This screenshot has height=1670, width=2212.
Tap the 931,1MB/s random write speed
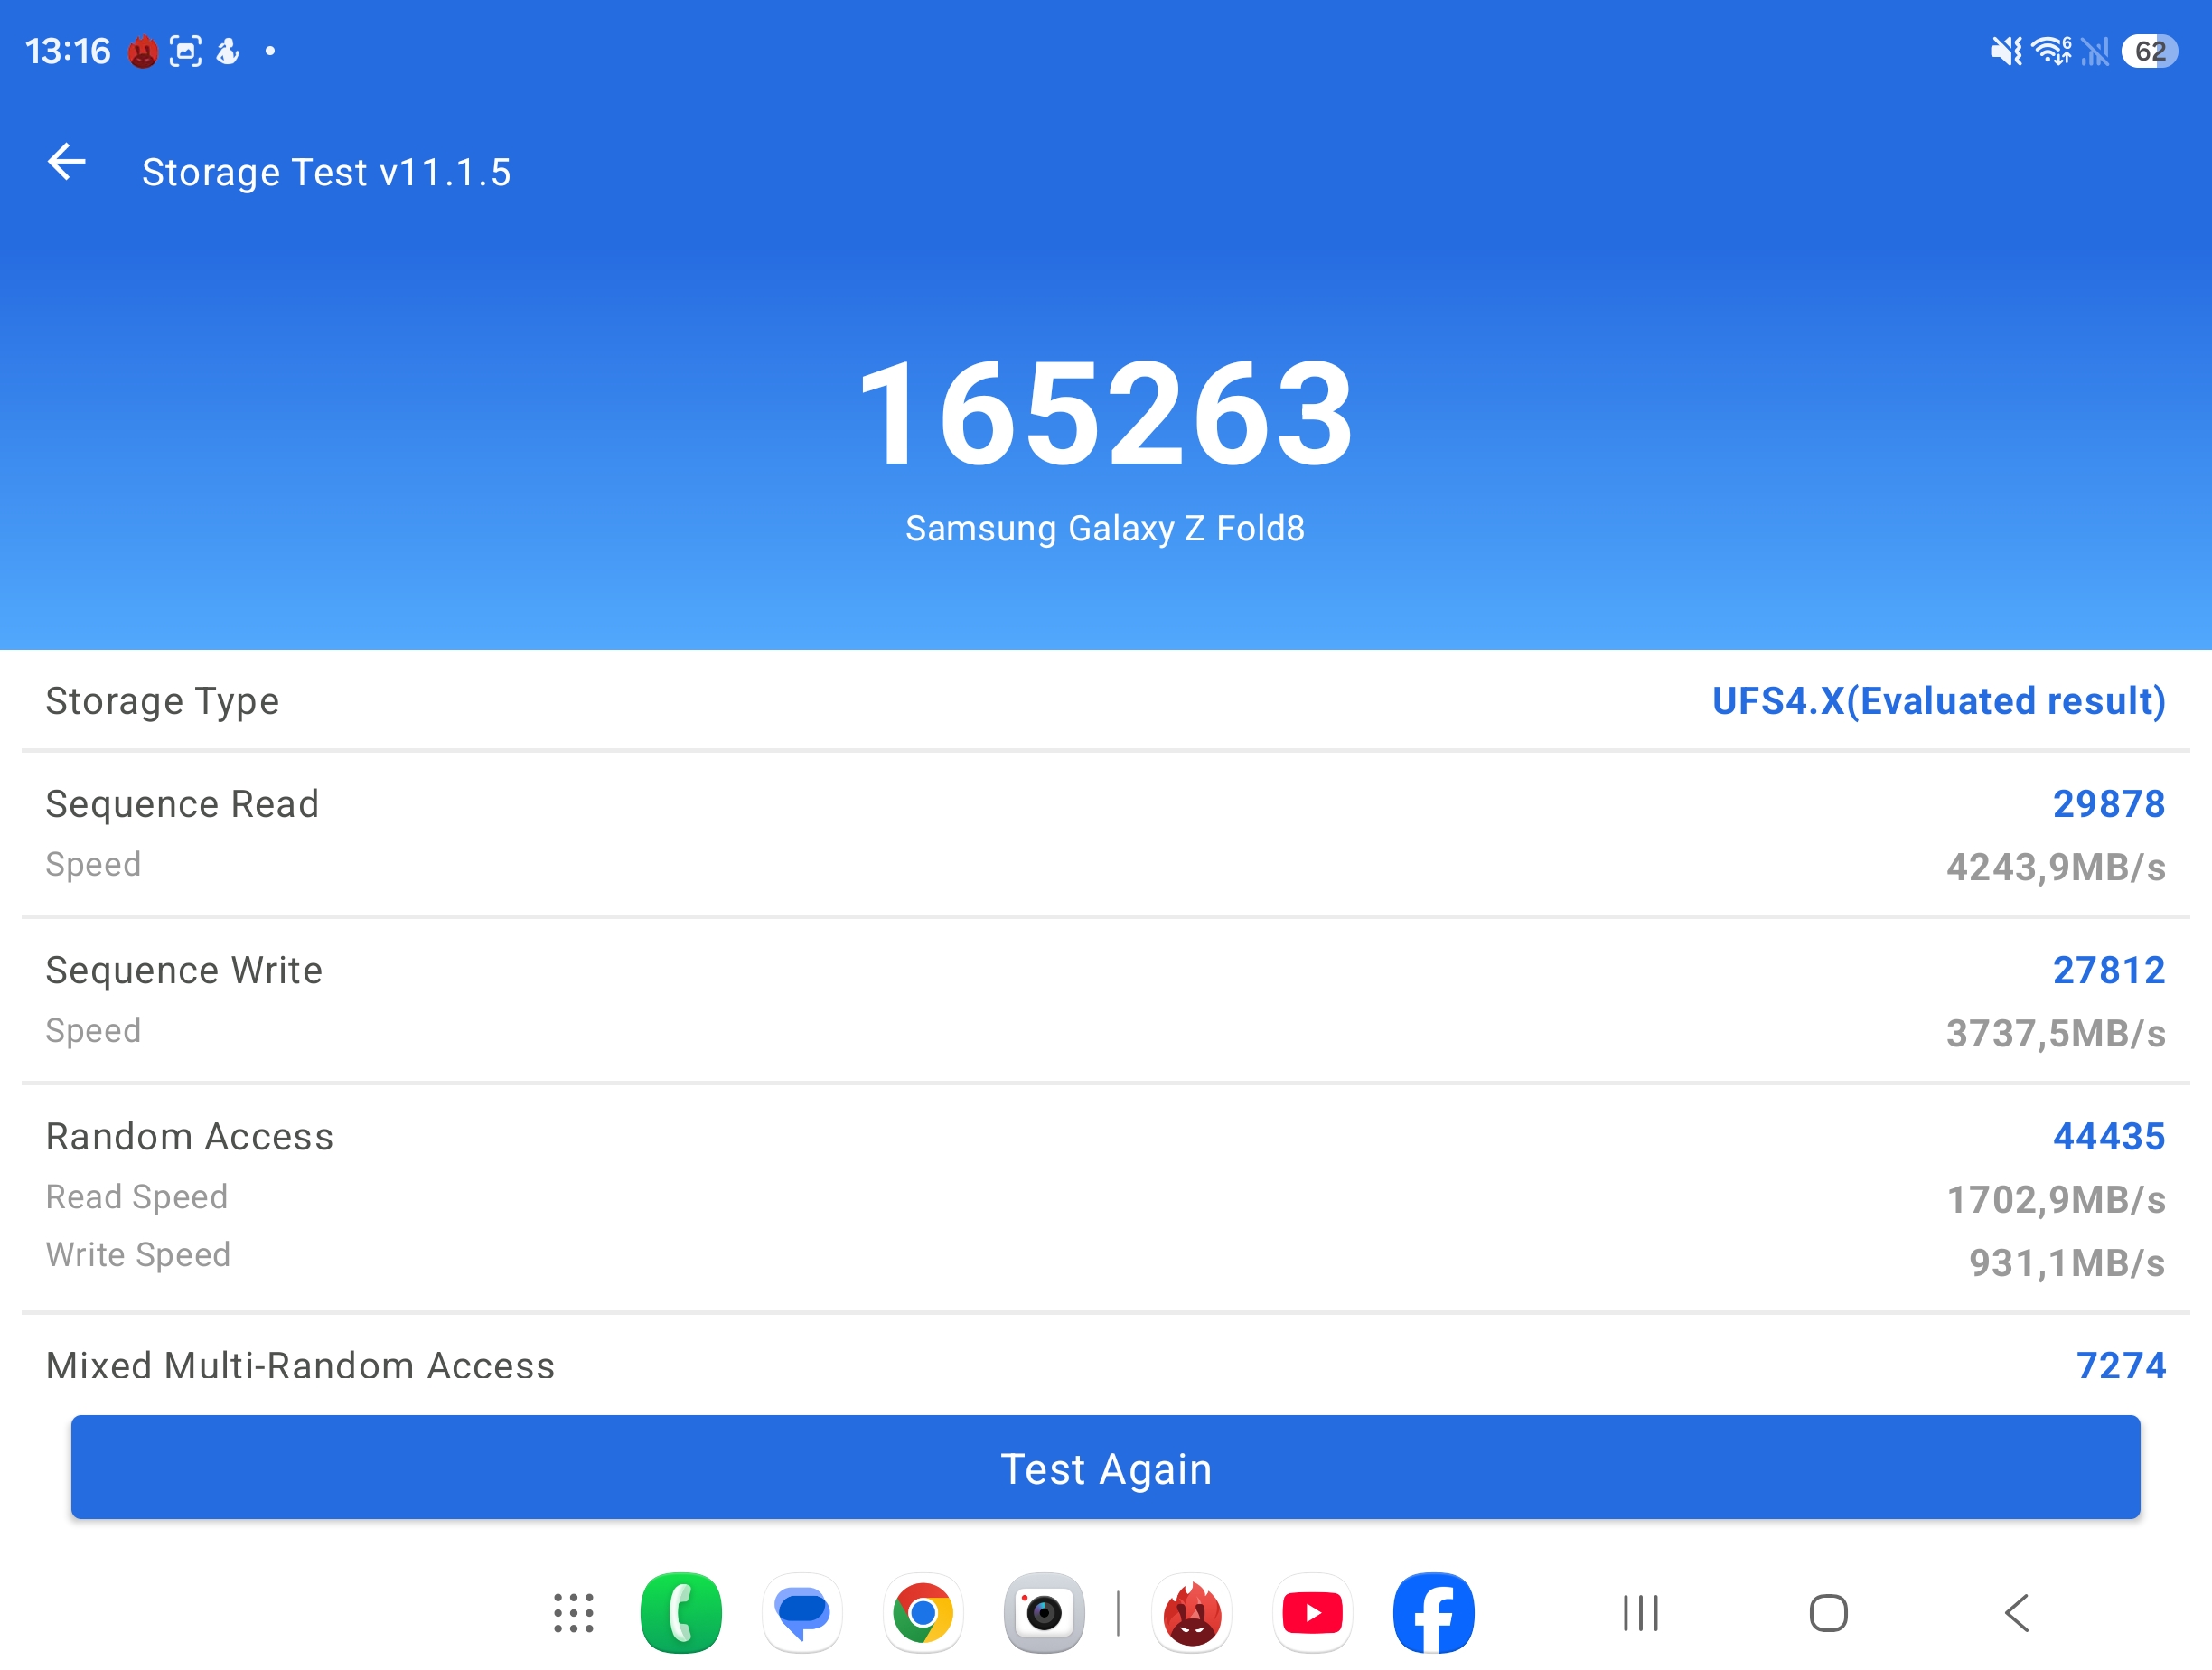pyautogui.click(x=2067, y=1262)
